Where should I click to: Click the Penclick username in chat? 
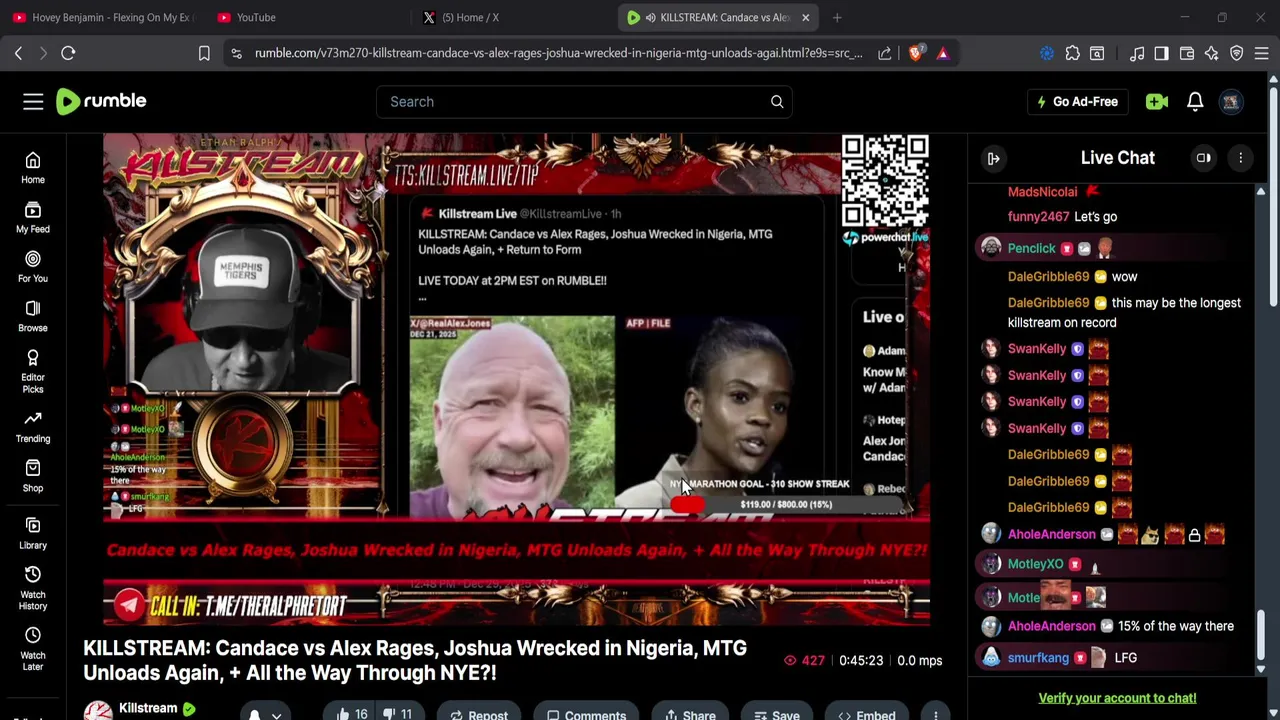click(x=1031, y=248)
